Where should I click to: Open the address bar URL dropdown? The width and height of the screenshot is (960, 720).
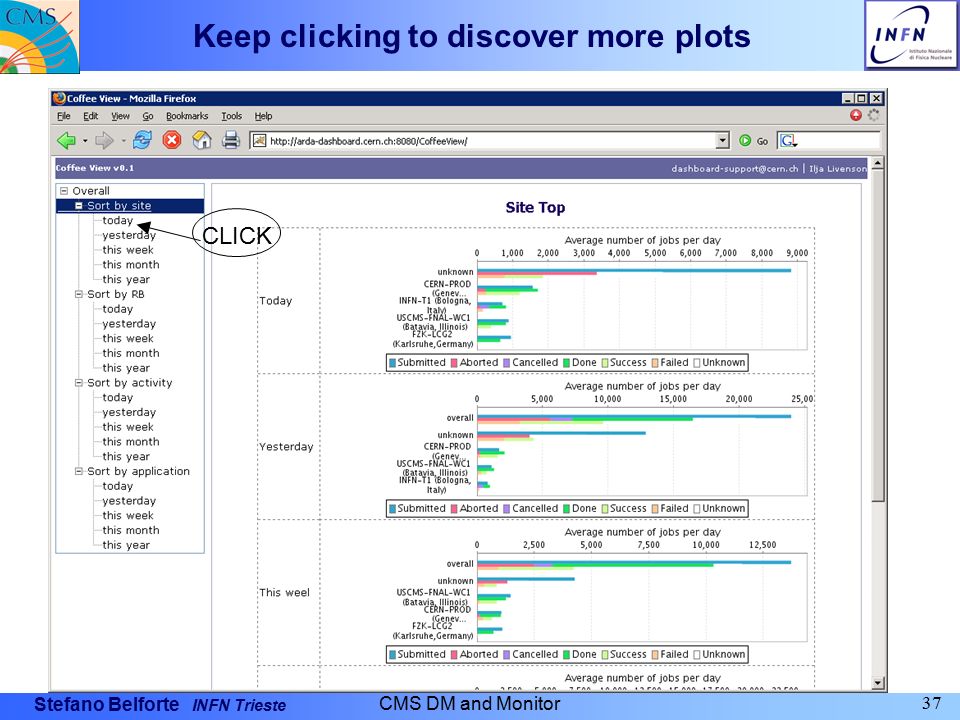pos(722,141)
